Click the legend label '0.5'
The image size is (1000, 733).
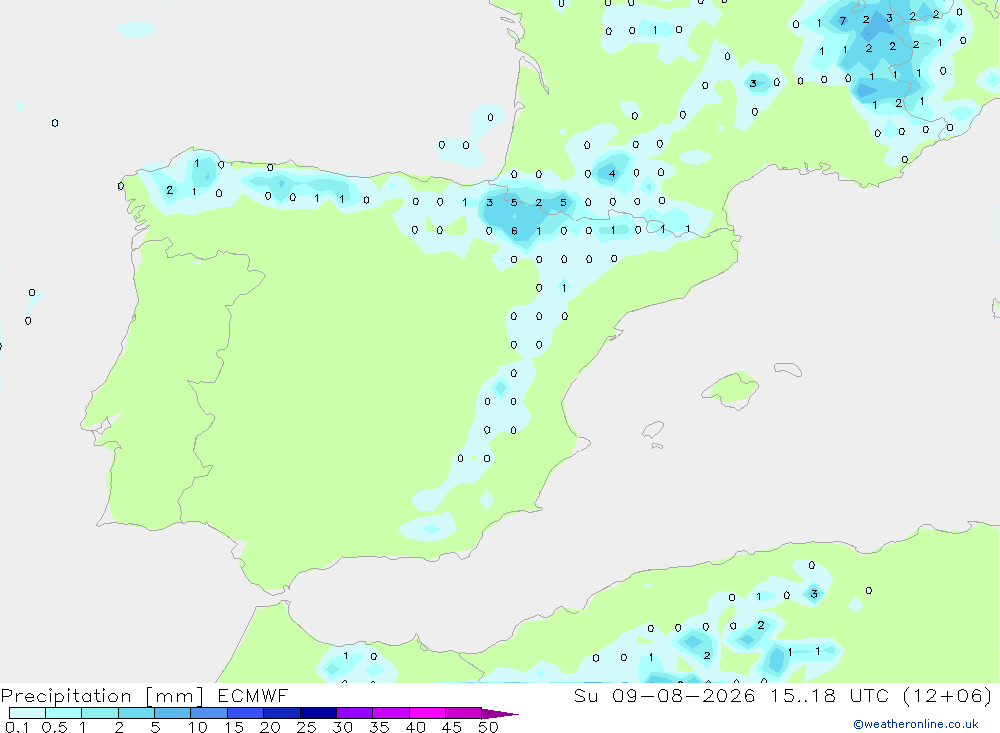pyautogui.click(x=54, y=727)
